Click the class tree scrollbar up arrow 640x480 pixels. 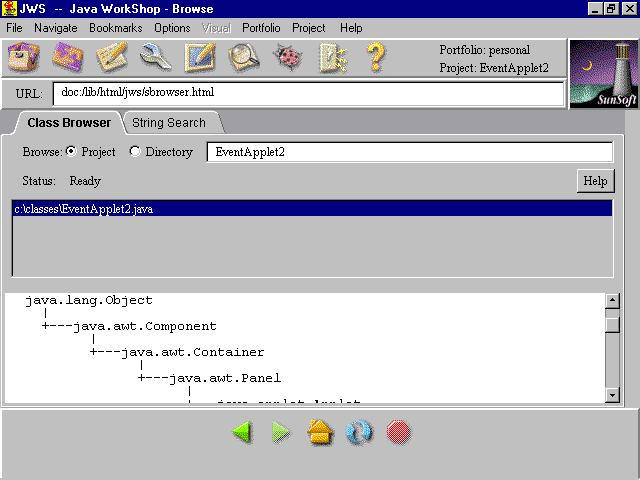click(612, 301)
